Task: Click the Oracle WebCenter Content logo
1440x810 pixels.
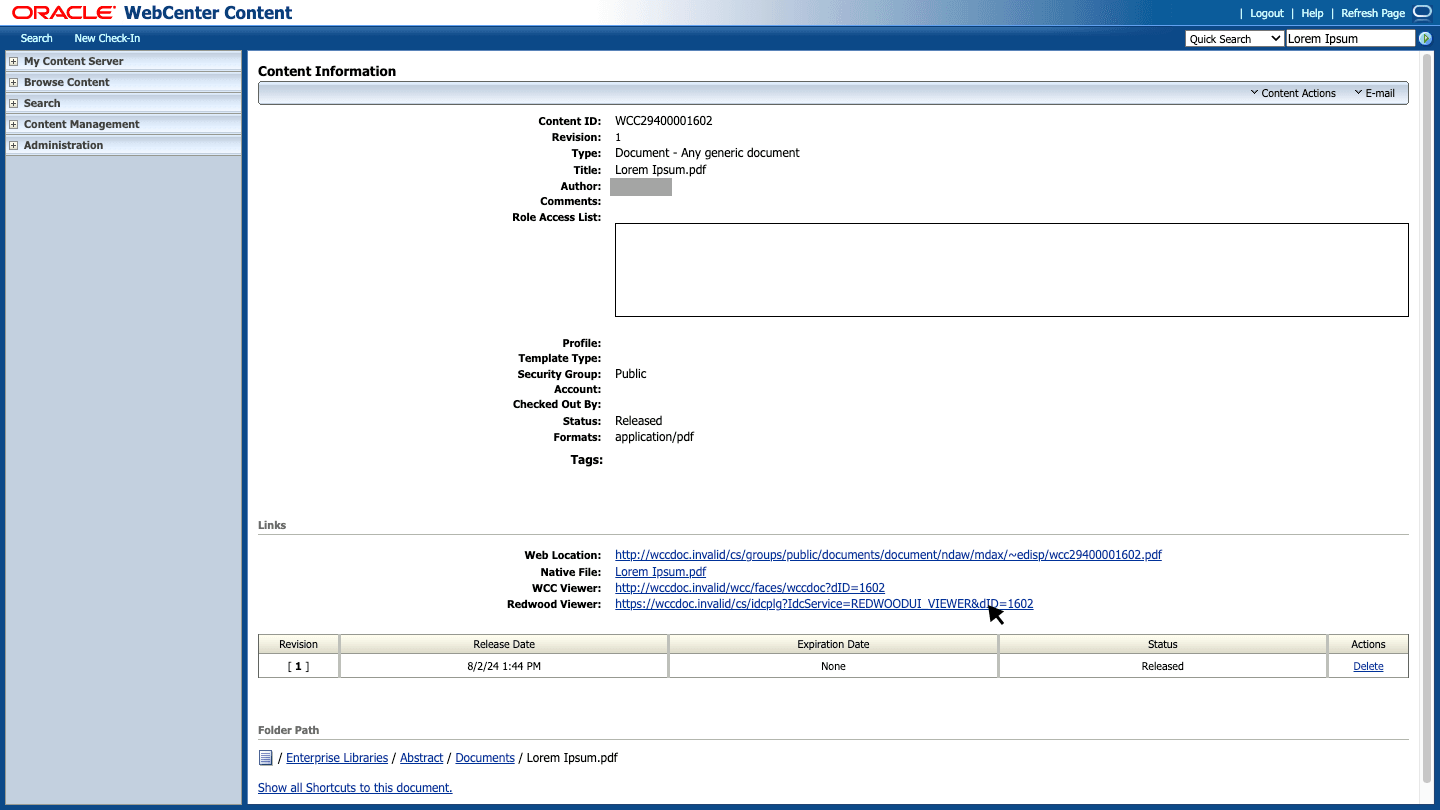Action: (x=152, y=13)
